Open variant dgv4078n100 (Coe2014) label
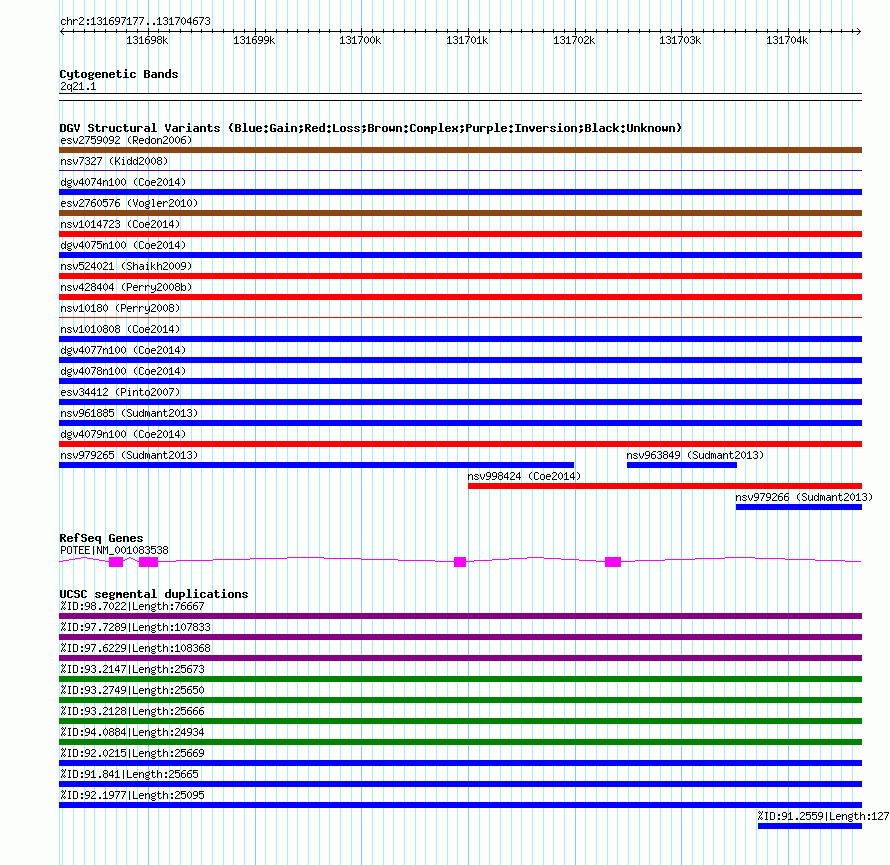The height and width of the screenshot is (865, 890). coord(123,371)
